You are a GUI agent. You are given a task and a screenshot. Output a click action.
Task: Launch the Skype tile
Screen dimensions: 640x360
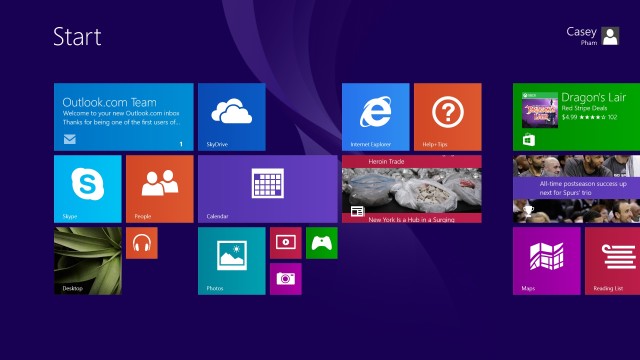click(x=87, y=189)
